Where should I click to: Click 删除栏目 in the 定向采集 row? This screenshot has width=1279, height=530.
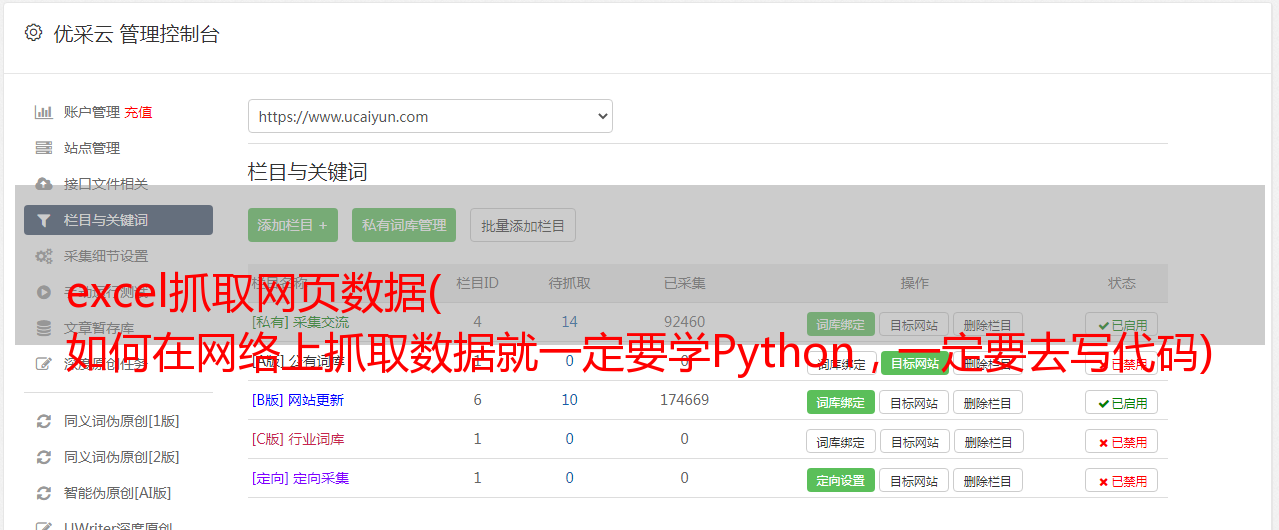coord(988,481)
